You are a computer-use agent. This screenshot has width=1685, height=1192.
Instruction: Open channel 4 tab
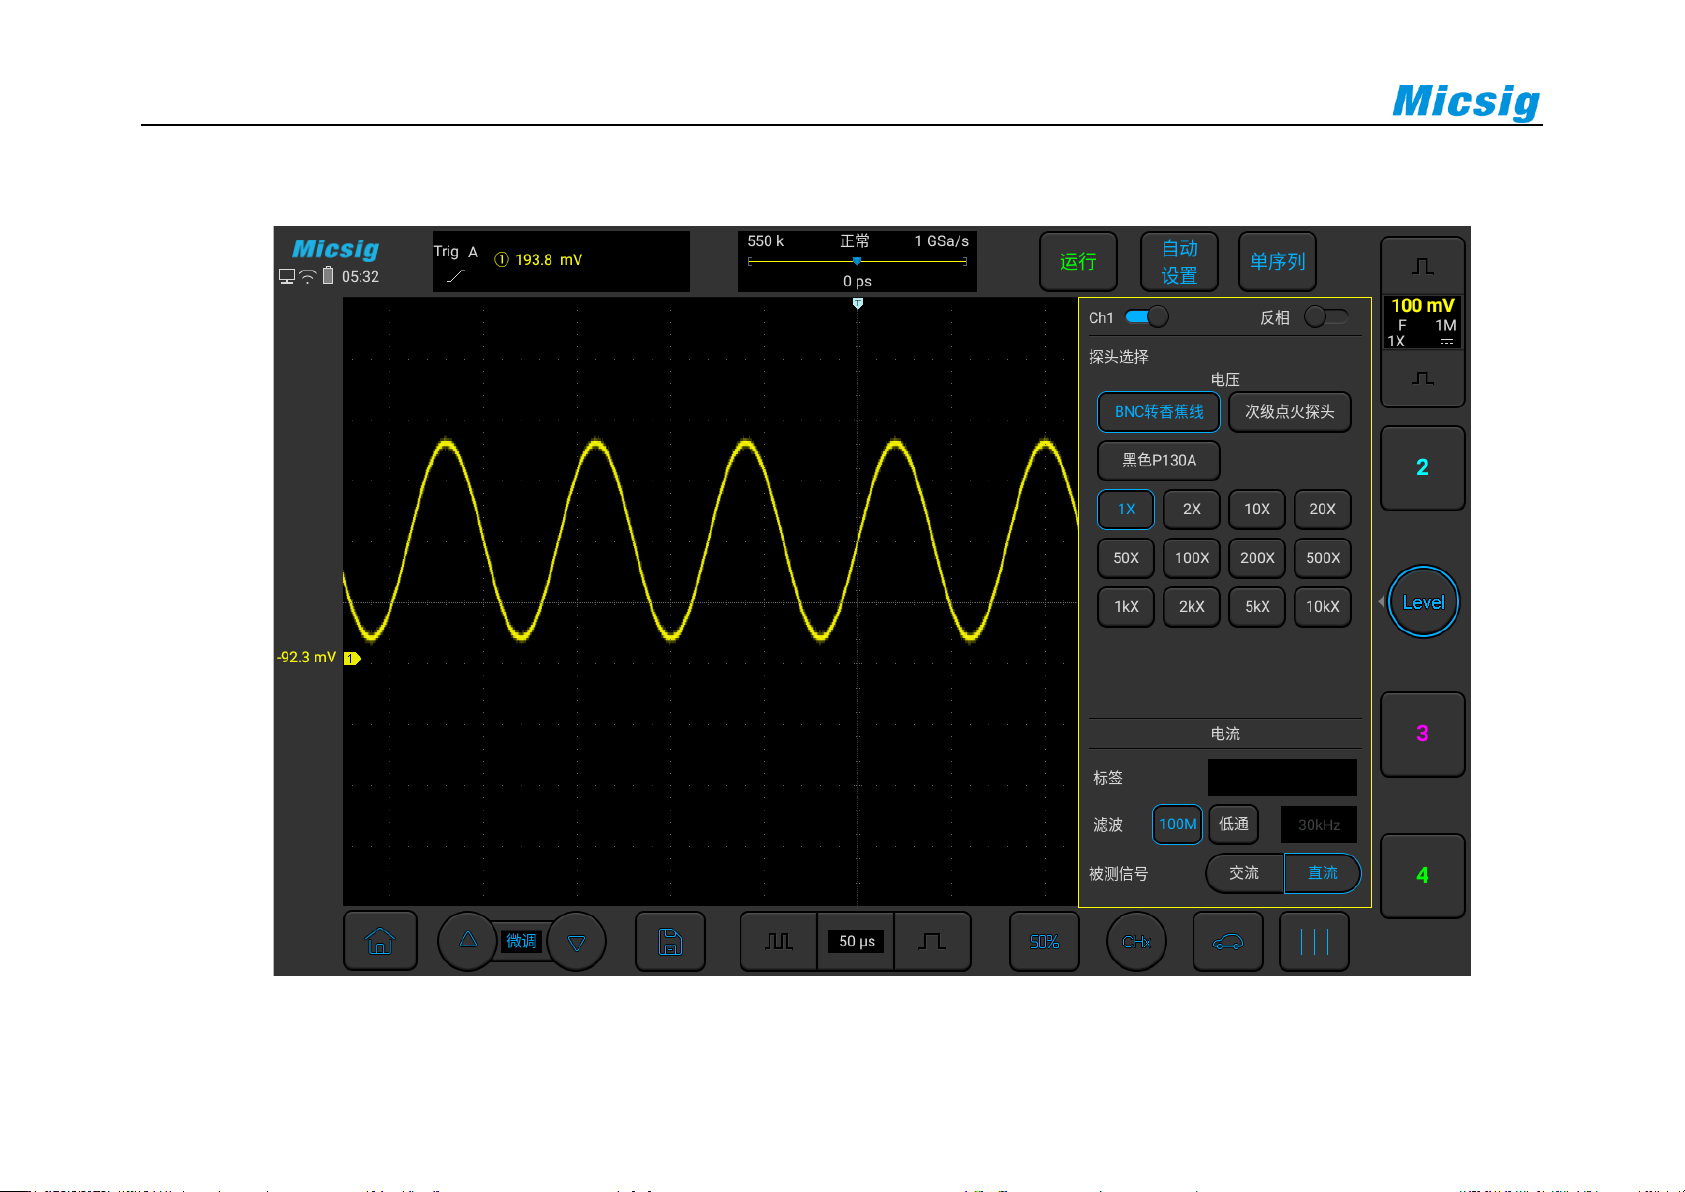pyautogui.click(x=1422, y=876)
